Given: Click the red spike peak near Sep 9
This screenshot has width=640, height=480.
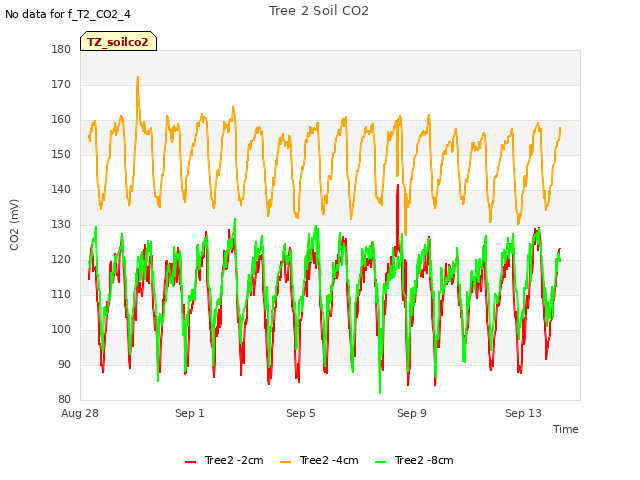Looking at the screenshot, I should tap(398, 185).
